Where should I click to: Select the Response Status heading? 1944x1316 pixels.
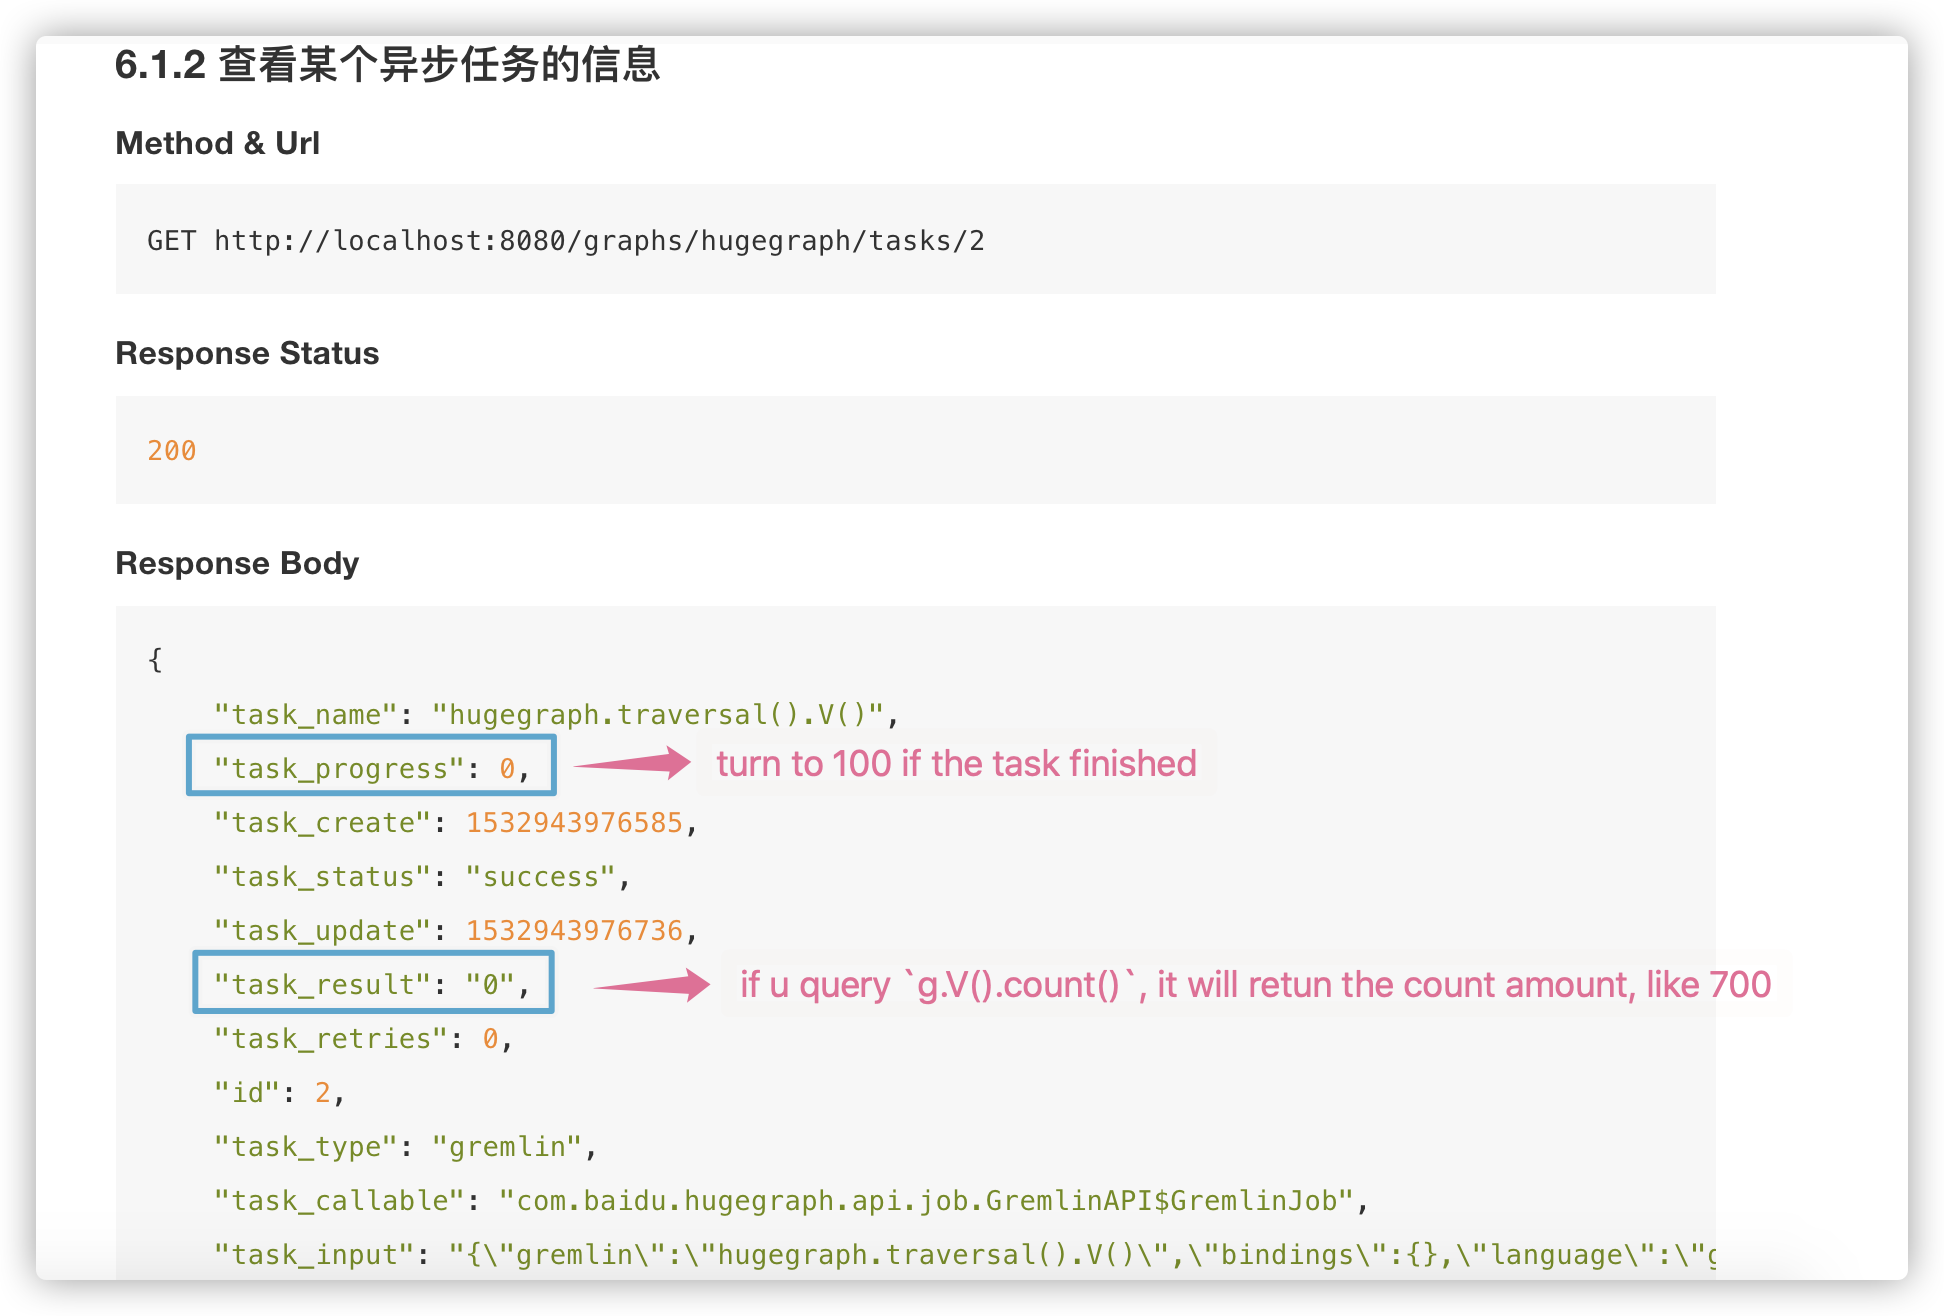coord(247,352)
